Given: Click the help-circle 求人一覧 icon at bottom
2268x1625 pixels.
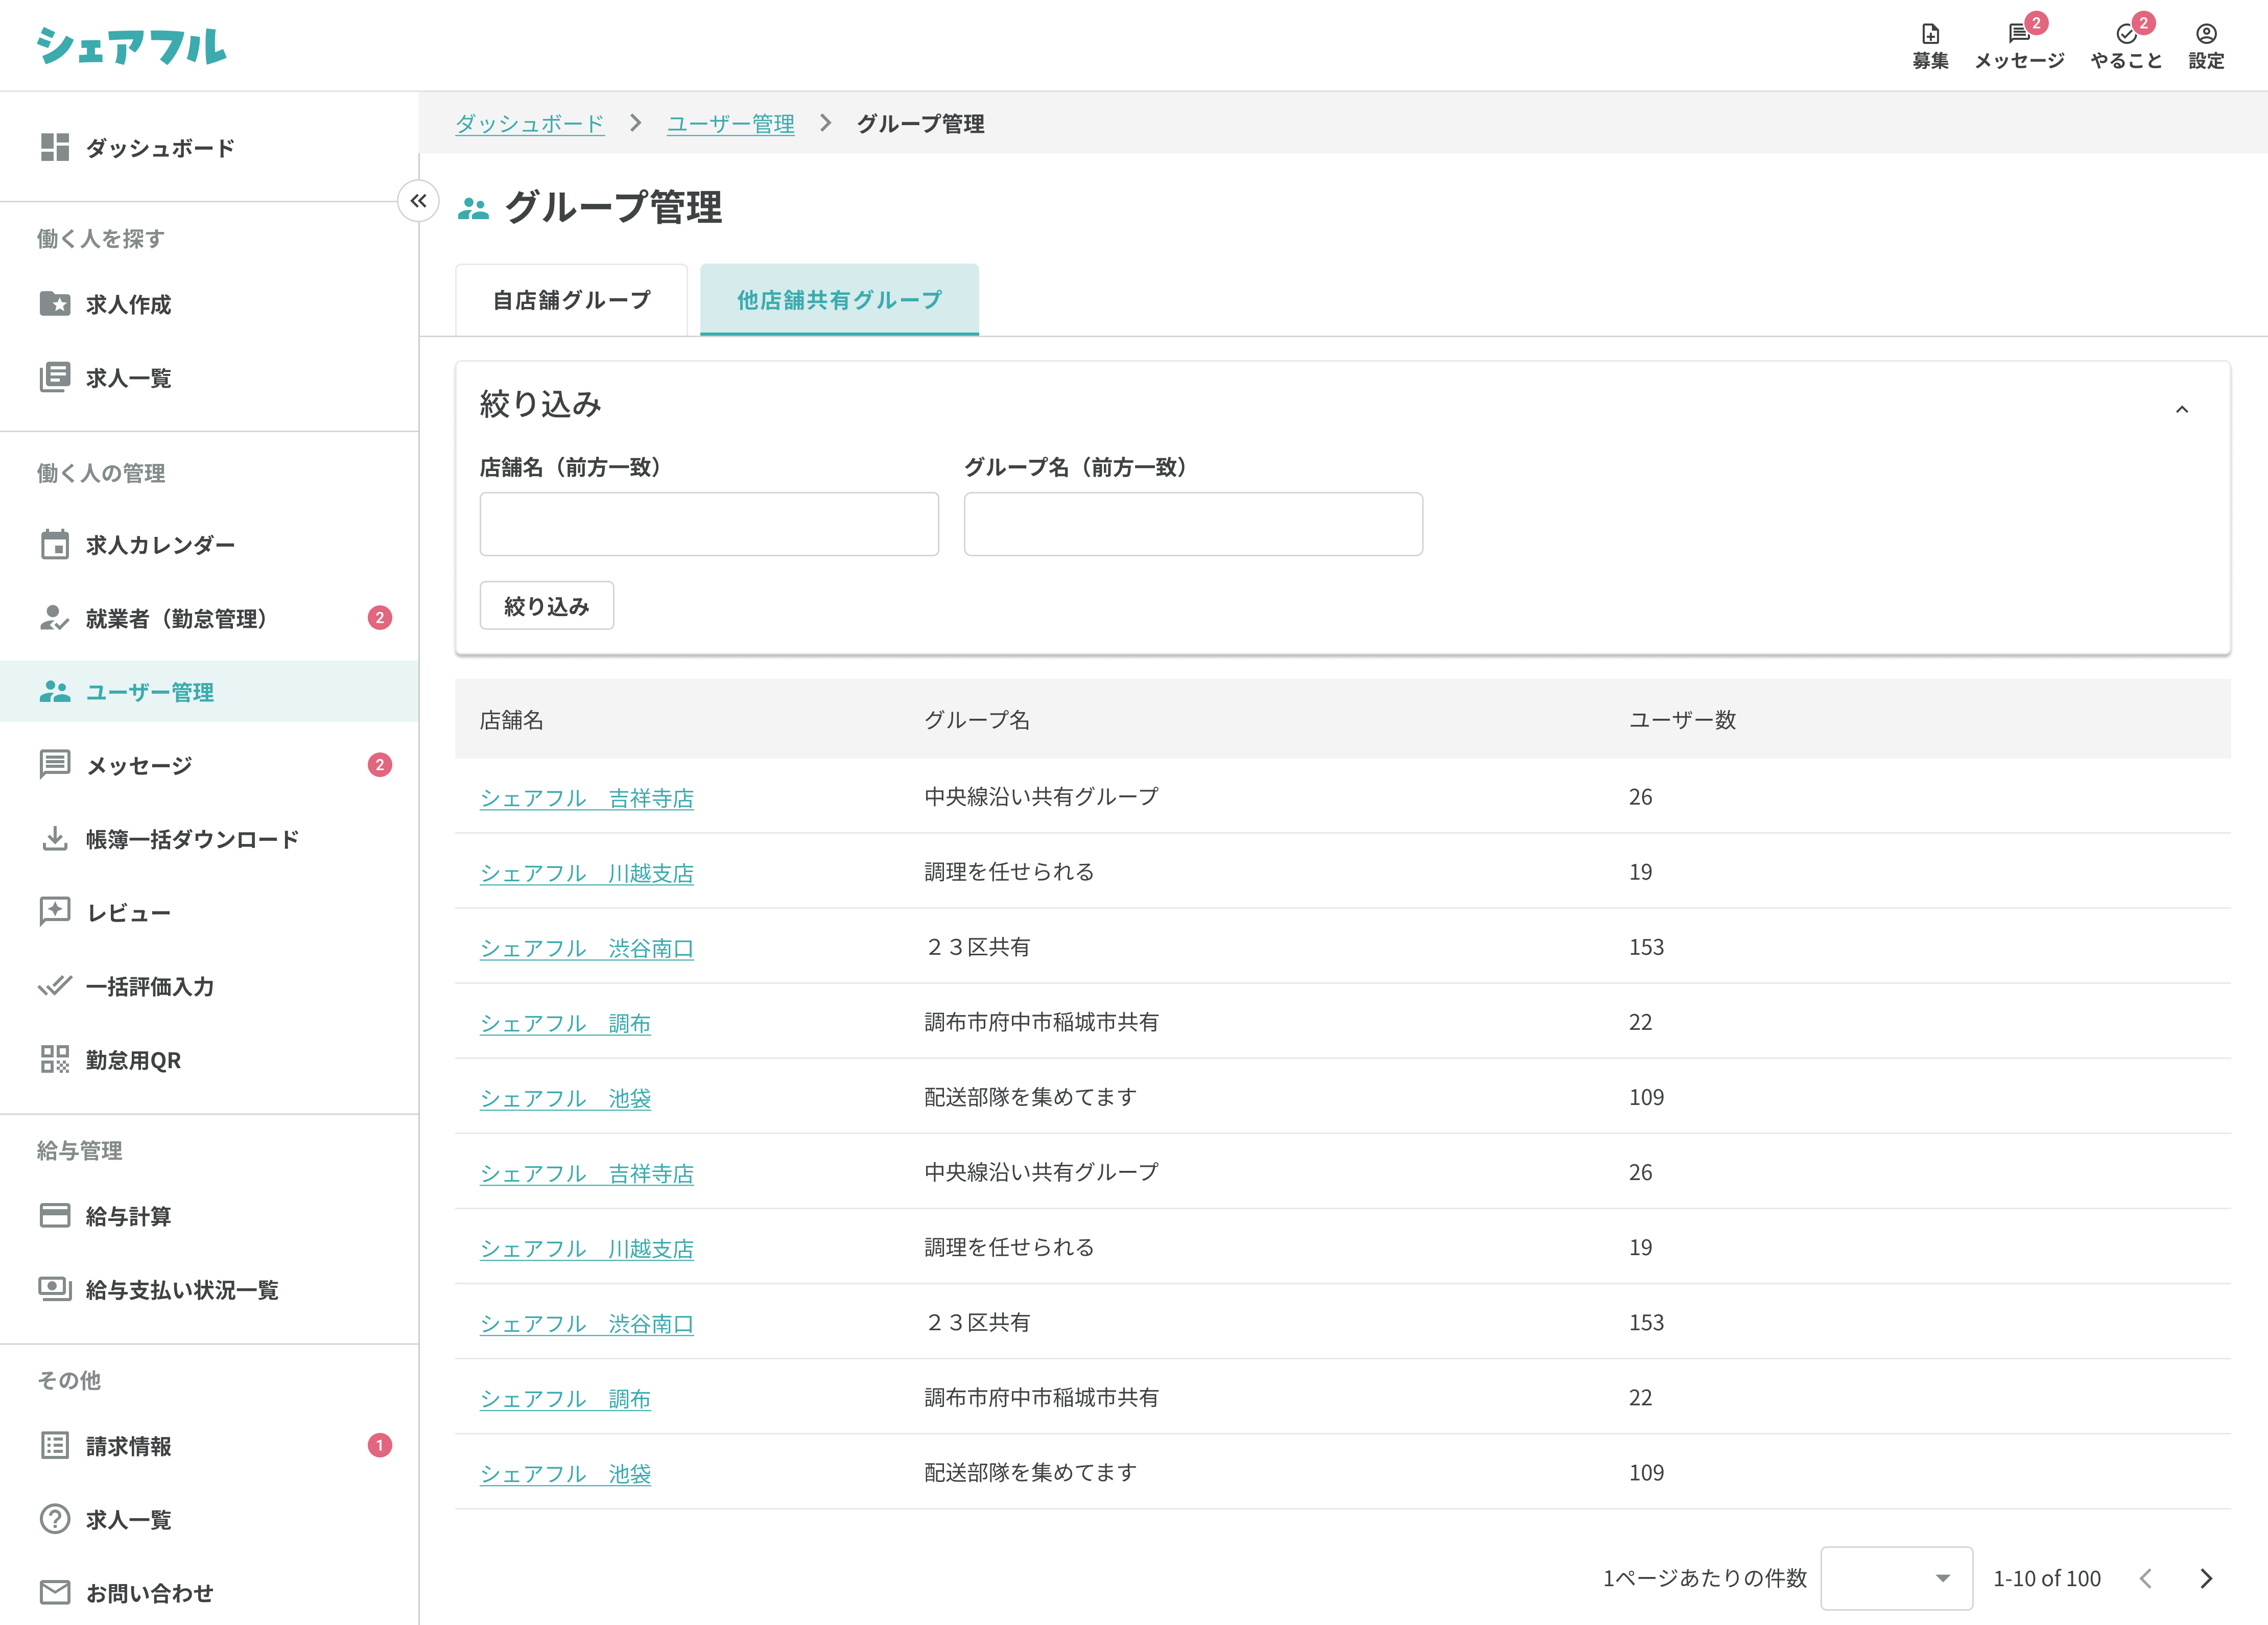Looking at the screenshot, I should [55, 1519].
